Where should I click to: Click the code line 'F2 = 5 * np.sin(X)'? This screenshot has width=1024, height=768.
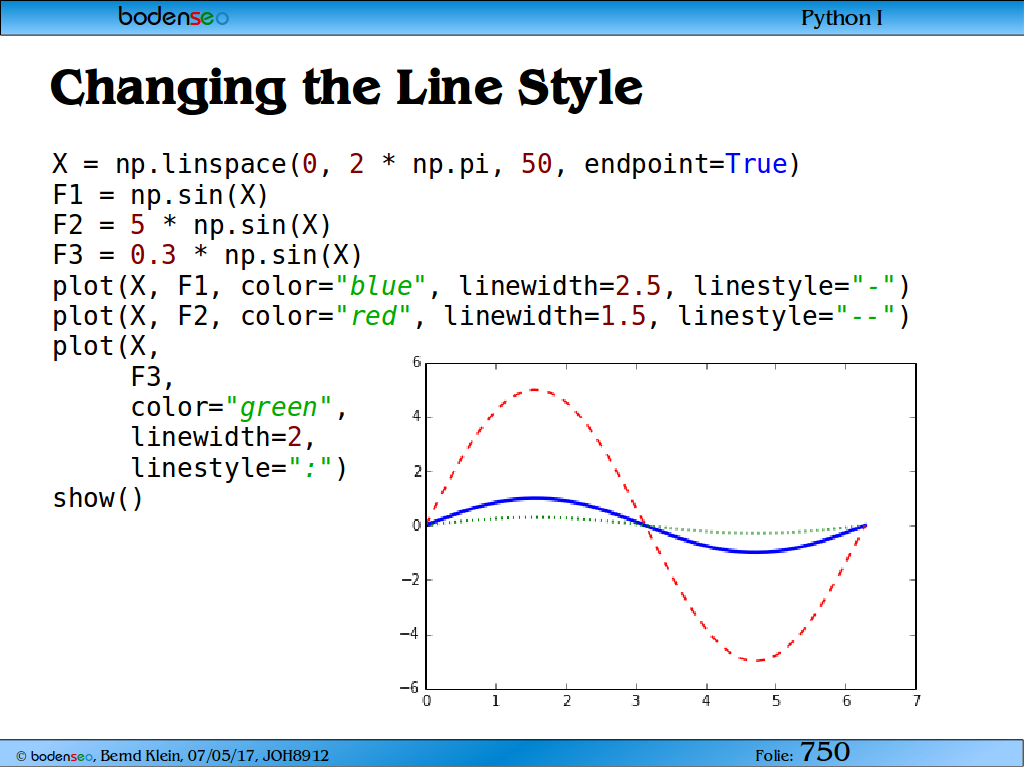192,225
